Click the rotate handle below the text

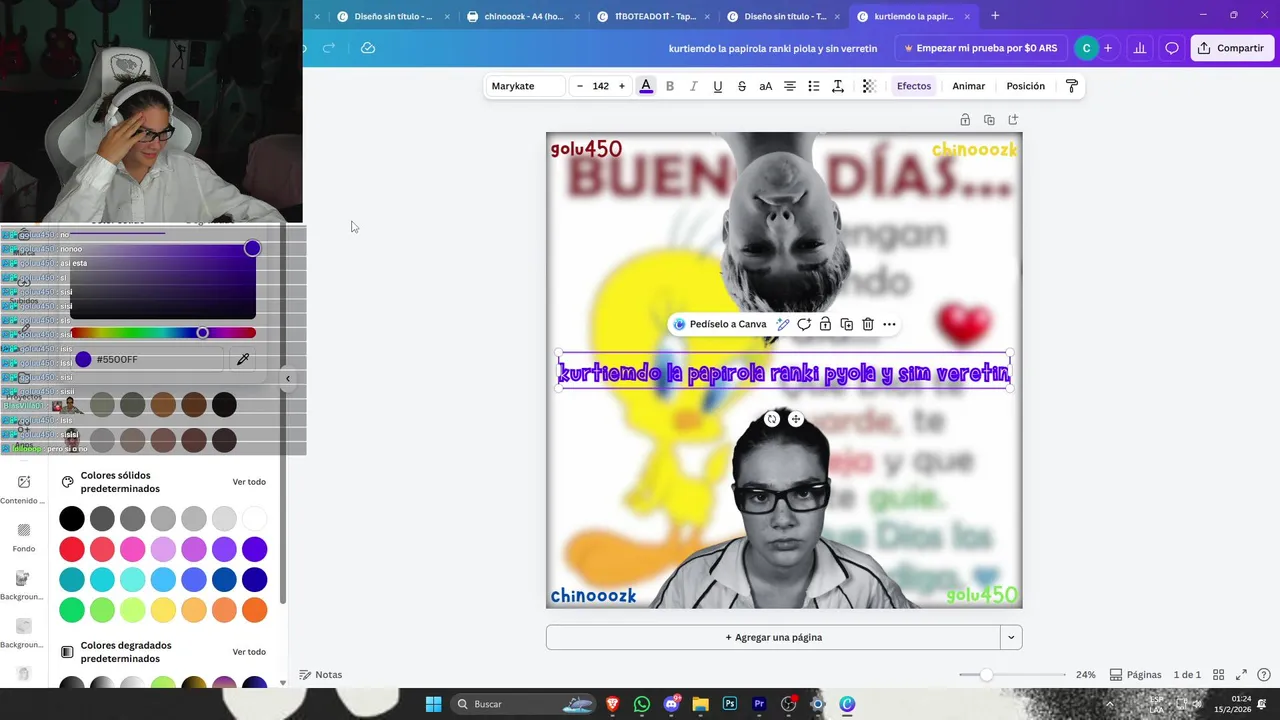tap(772, 419)
